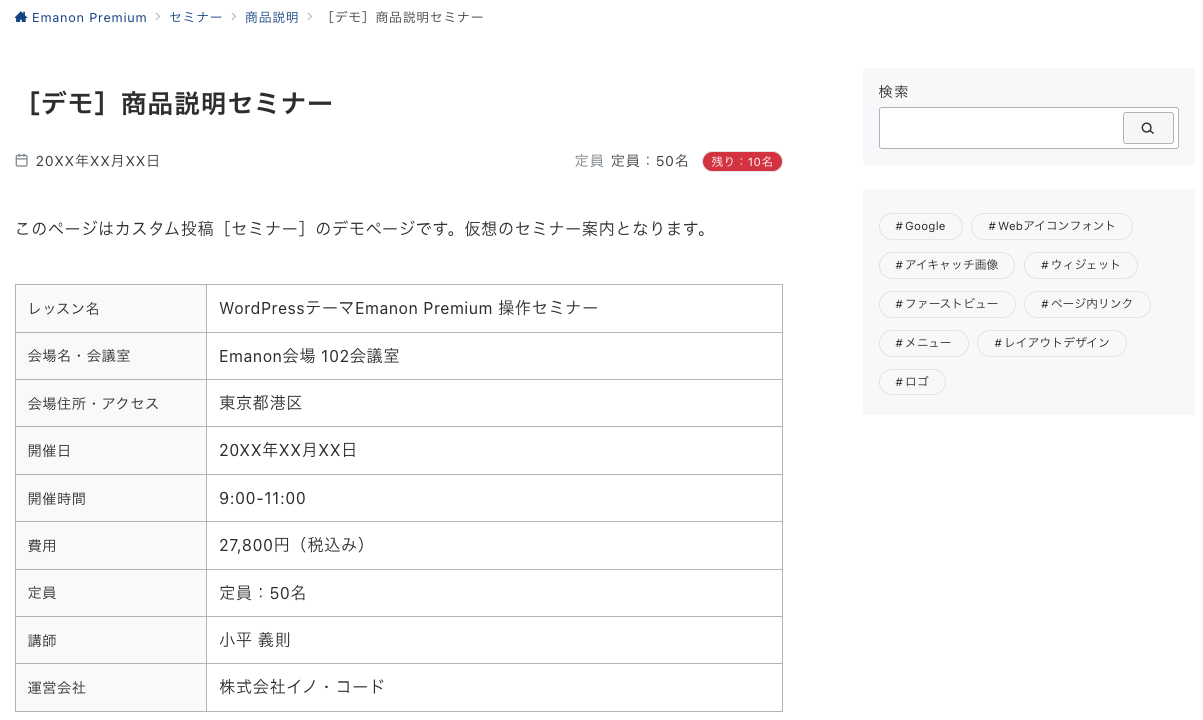Open the #ロゴ tag
This screenshot has width=1203, height=720.
[x=912, y=382]
